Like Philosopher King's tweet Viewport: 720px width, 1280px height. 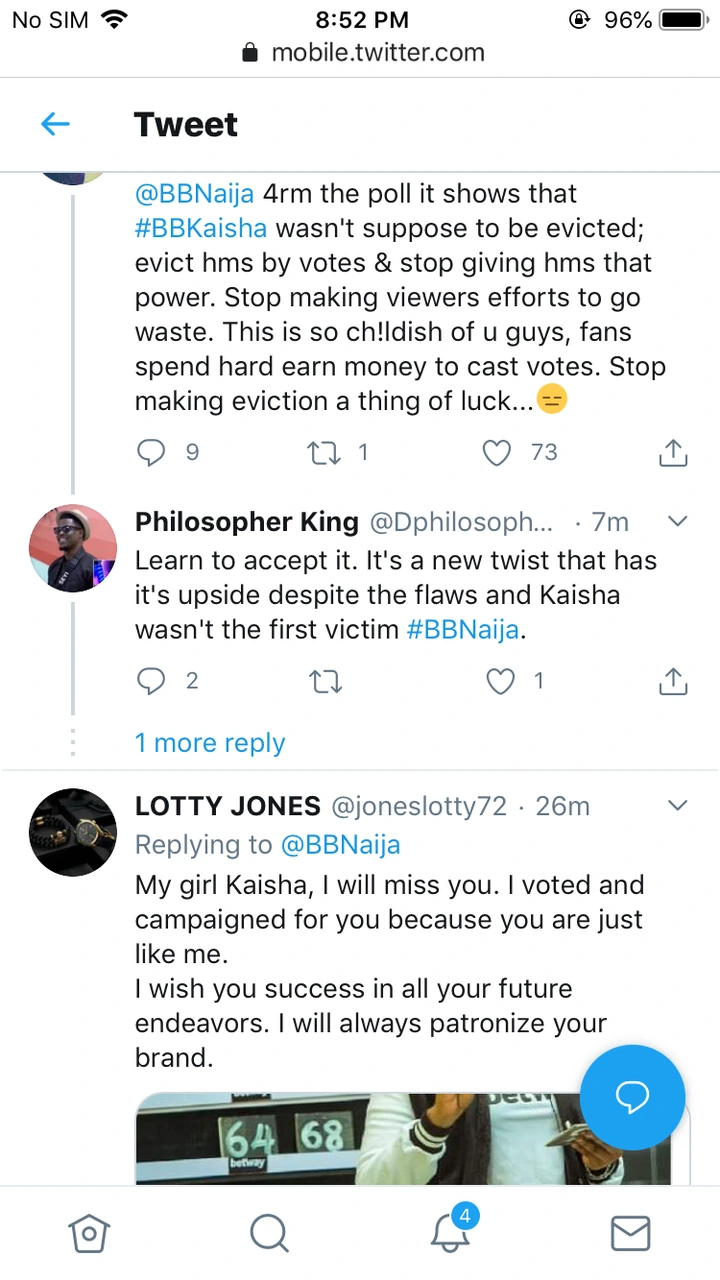pyautogui.click(x=499, y=682)
